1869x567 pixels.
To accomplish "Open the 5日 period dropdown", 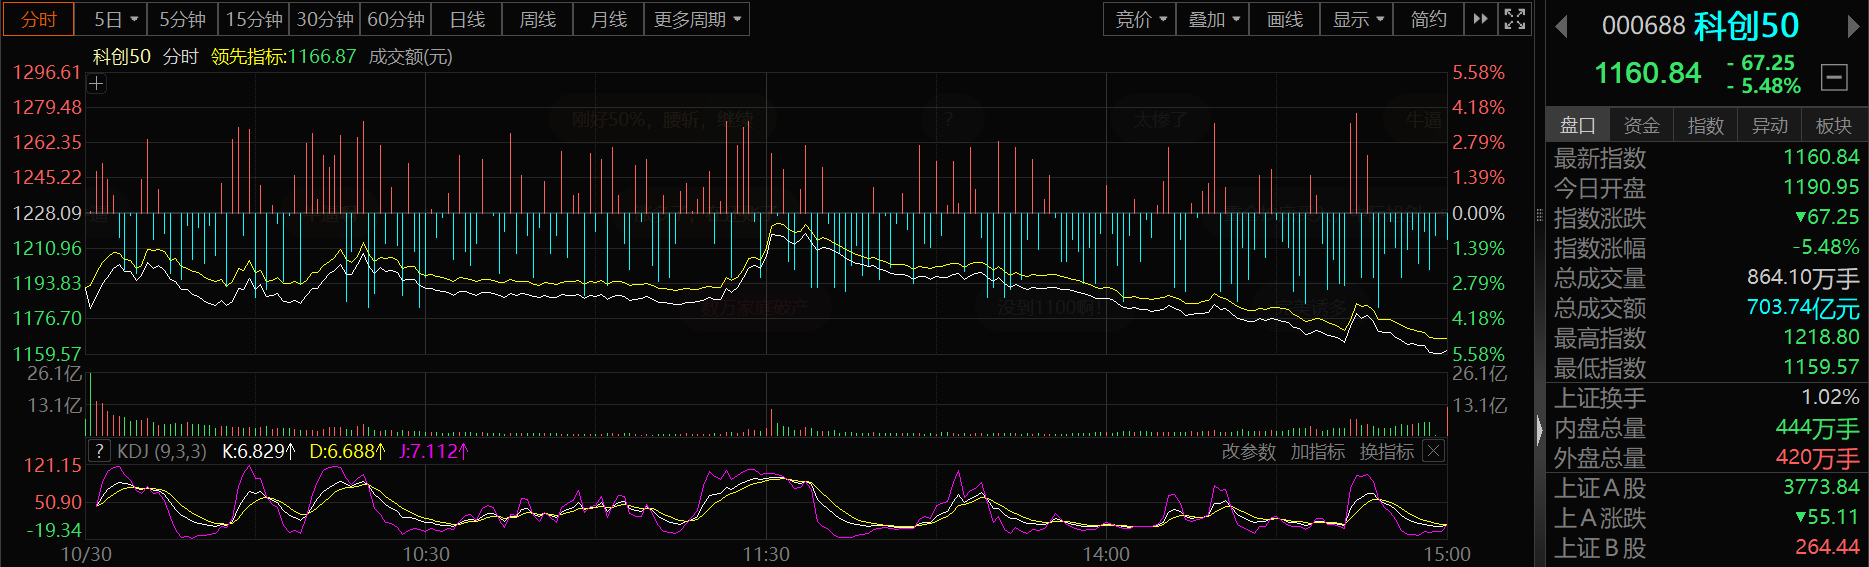I will point(116,19).
